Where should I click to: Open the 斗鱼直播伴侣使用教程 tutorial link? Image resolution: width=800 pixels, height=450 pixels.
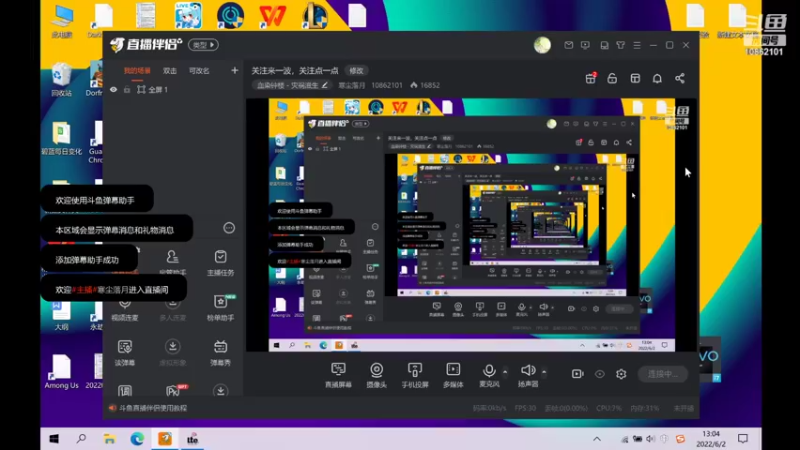(153, 408)
